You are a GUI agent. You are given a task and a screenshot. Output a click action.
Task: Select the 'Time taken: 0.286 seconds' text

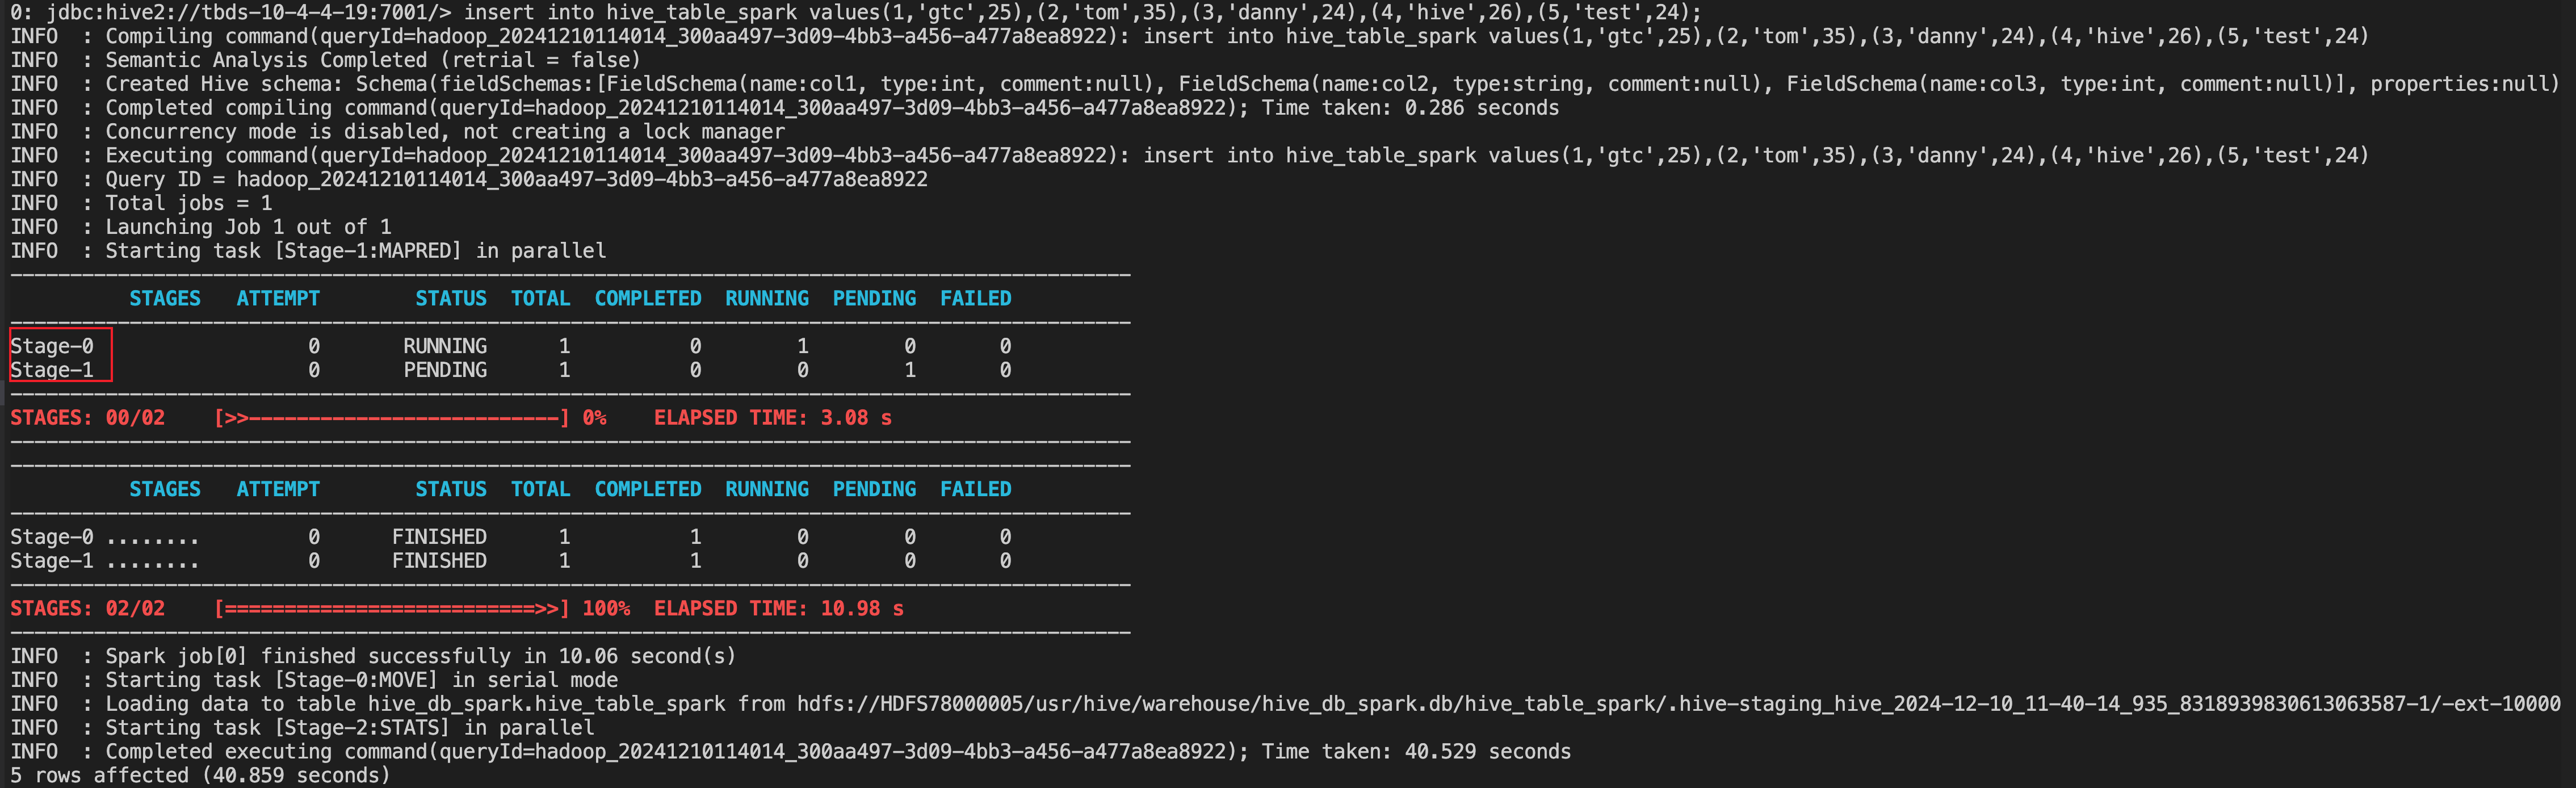point(1410,108)
